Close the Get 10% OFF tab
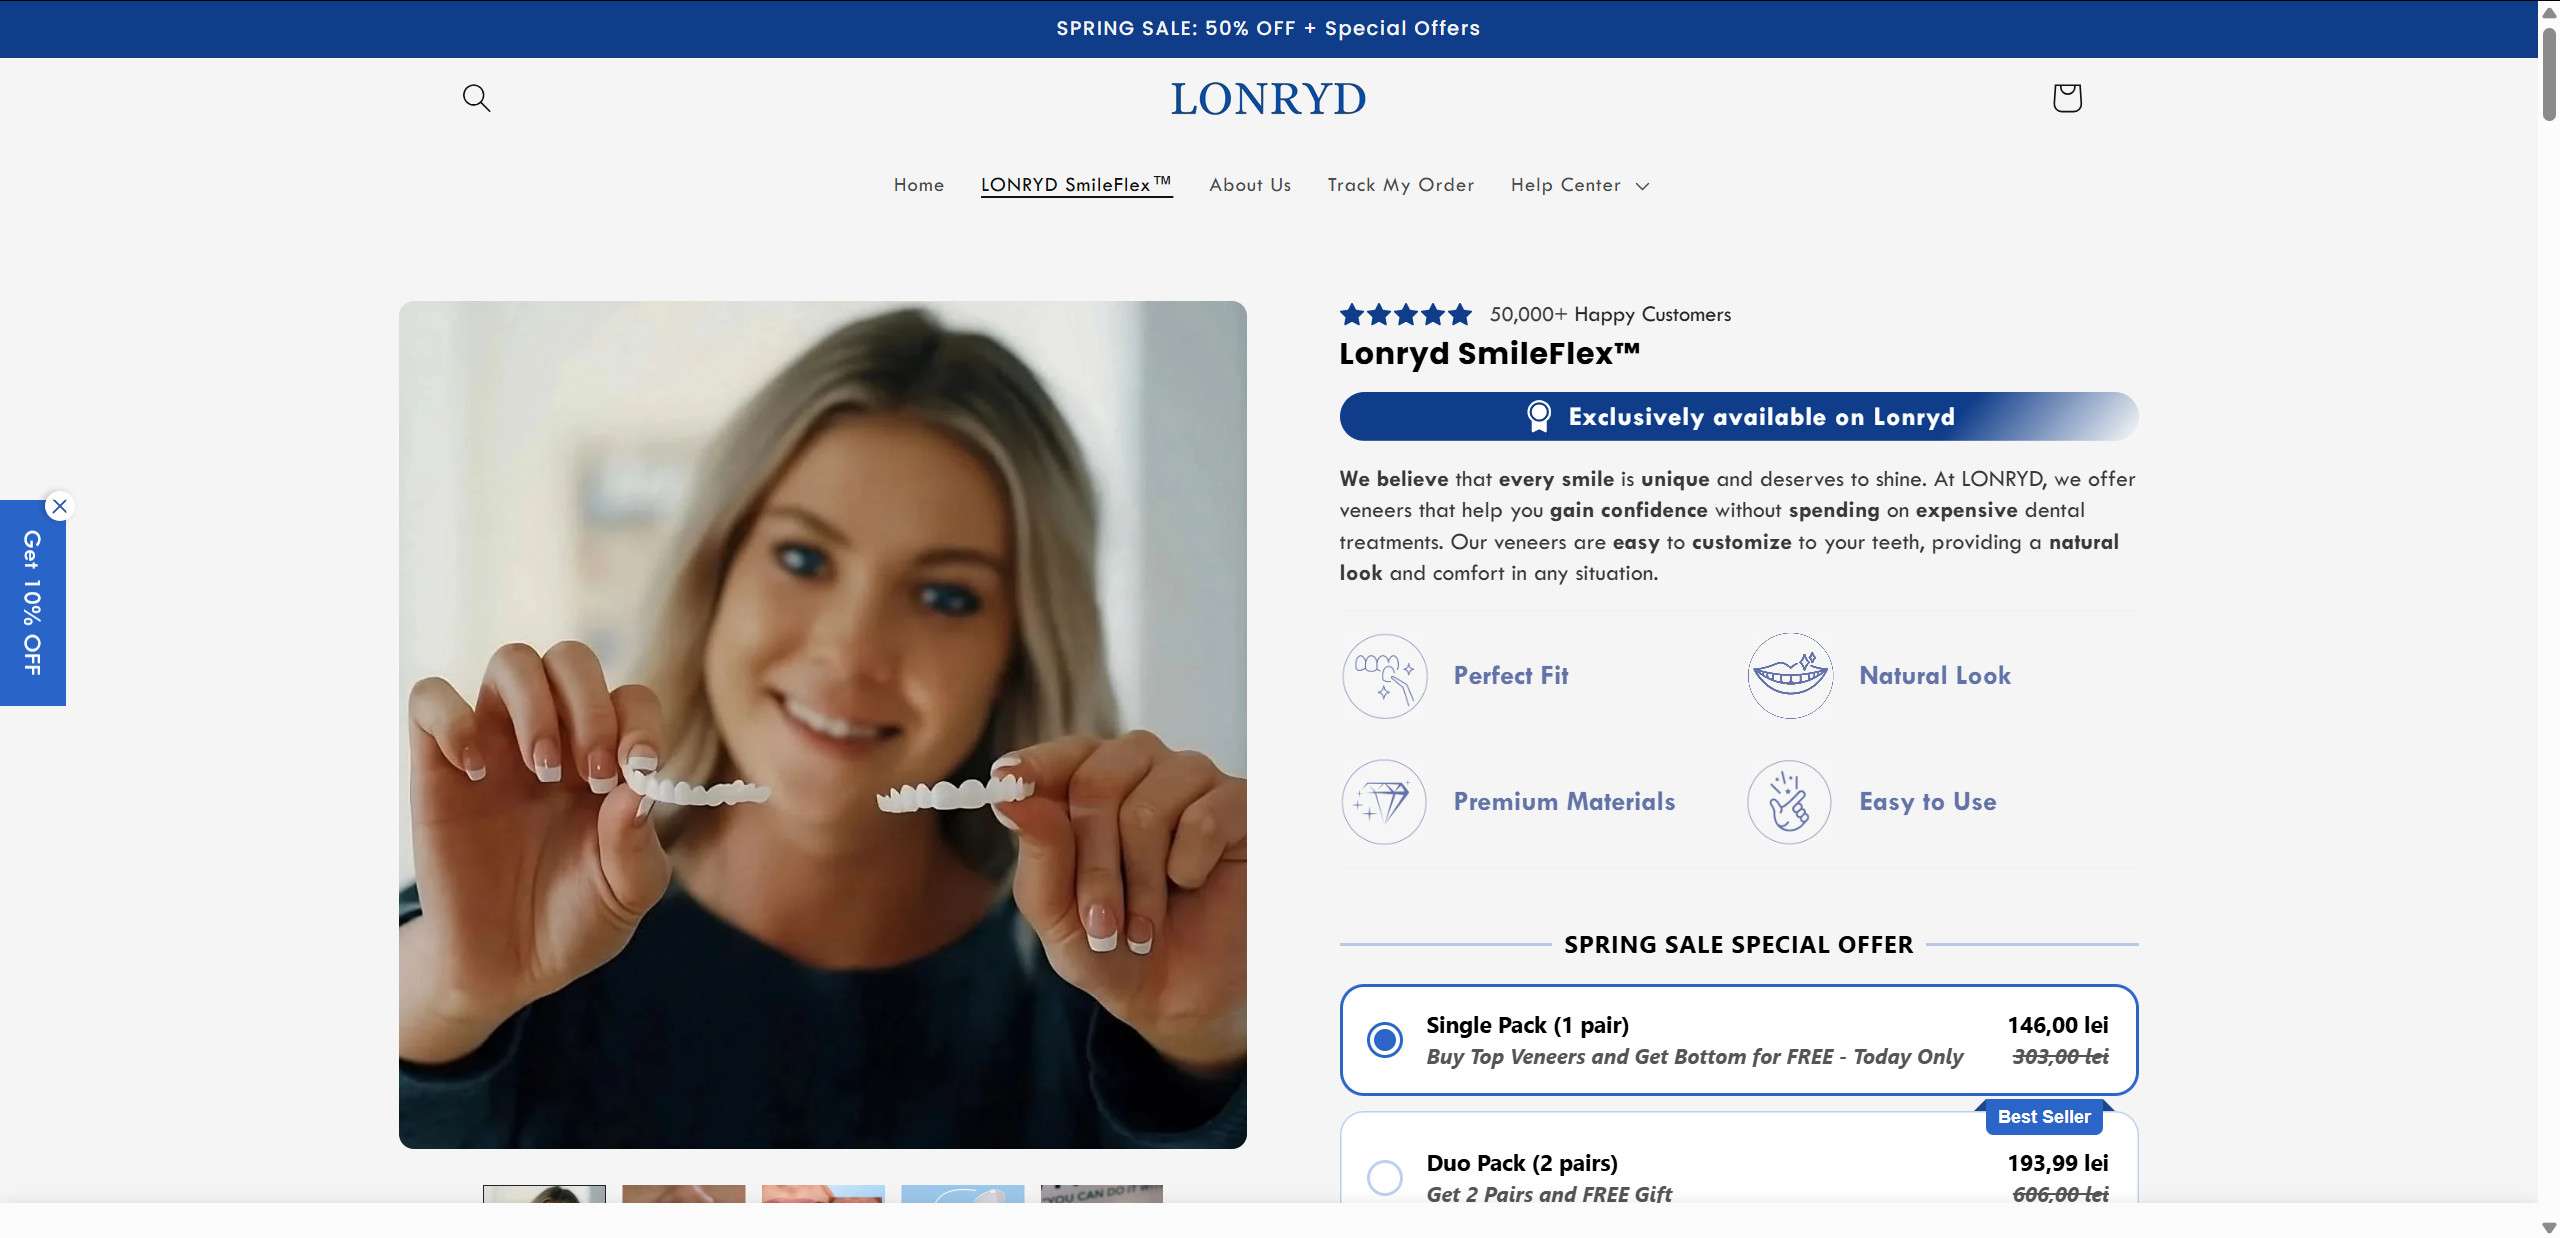This screenshot has height=1238, width=2560. (x=60, y=506)
